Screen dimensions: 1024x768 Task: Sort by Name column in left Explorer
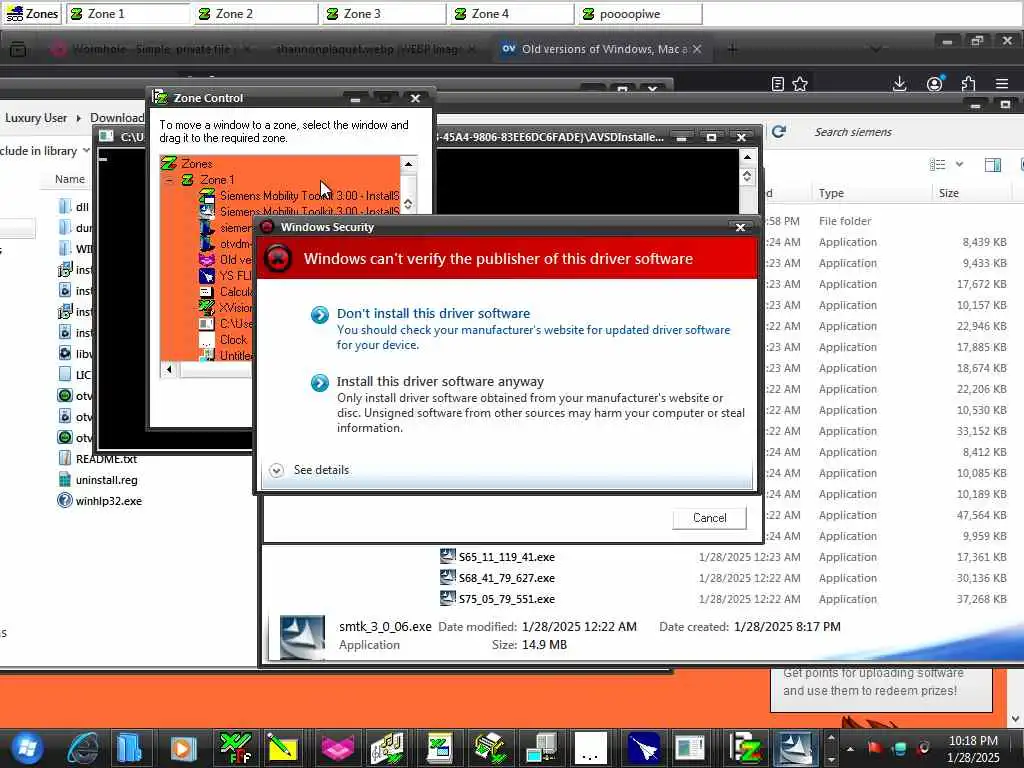click(x=70, y=179)
